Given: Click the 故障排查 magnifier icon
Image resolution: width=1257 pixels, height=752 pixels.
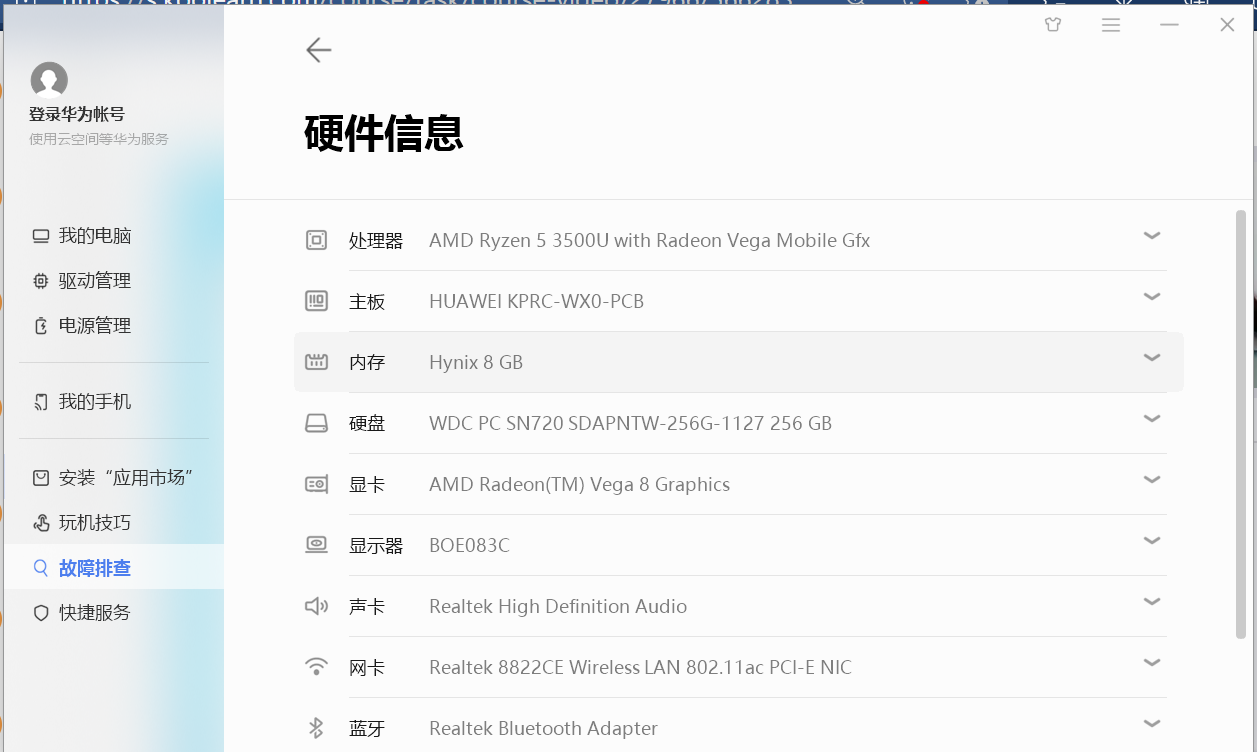Looking at the screenshot, I should [x=41, y=568].
